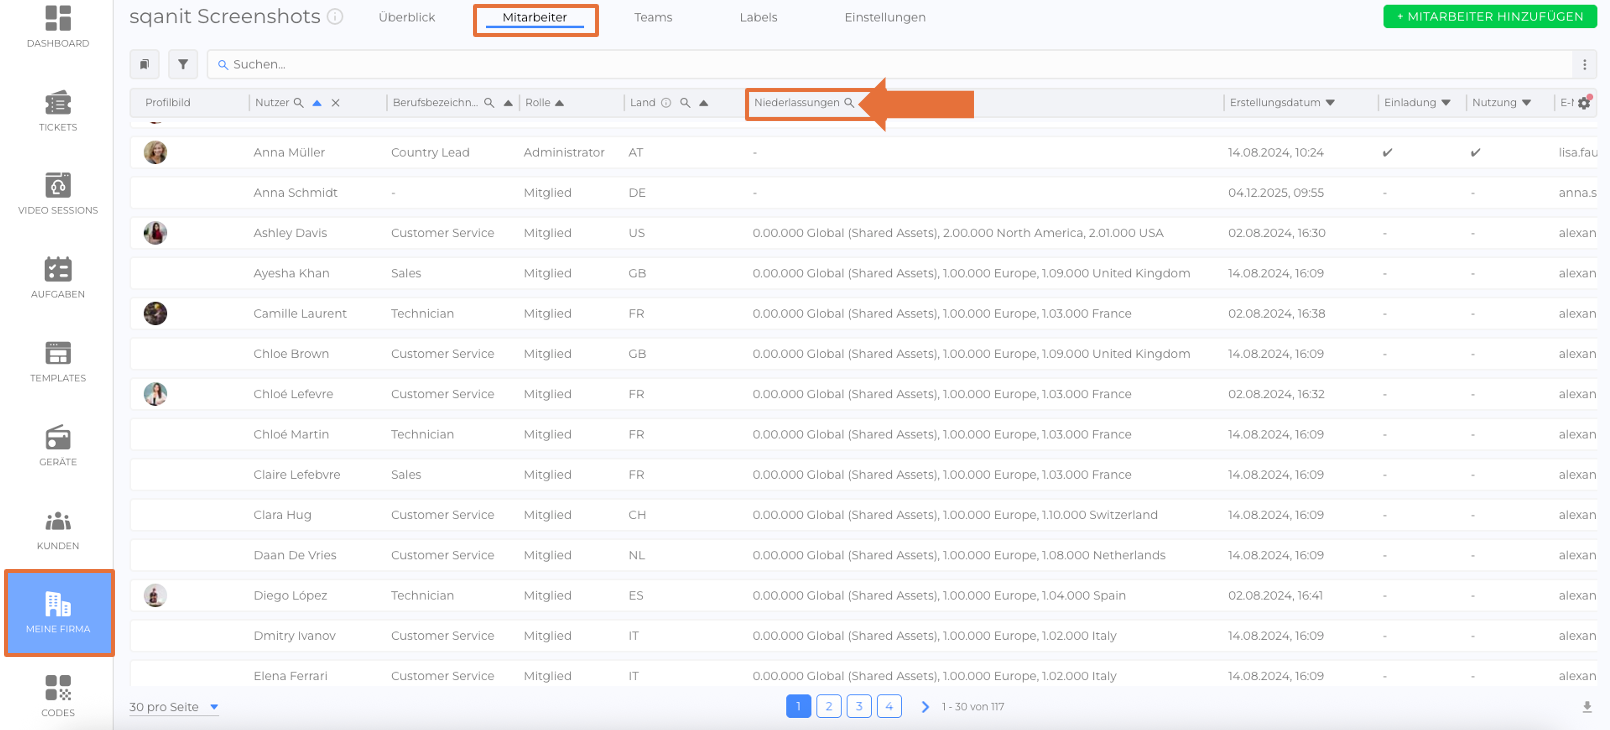Open the Tickets section in sidebar
Image resolution: width=1610 pixels, height=730 pixels.
pos(58,110)
